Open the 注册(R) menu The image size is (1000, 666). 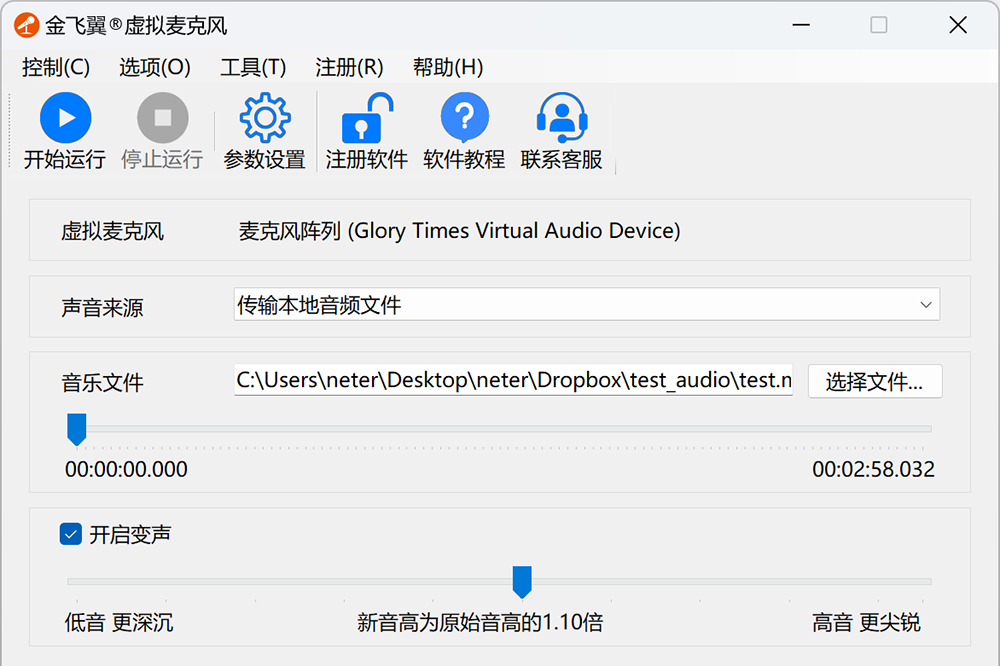click(349, 67)
